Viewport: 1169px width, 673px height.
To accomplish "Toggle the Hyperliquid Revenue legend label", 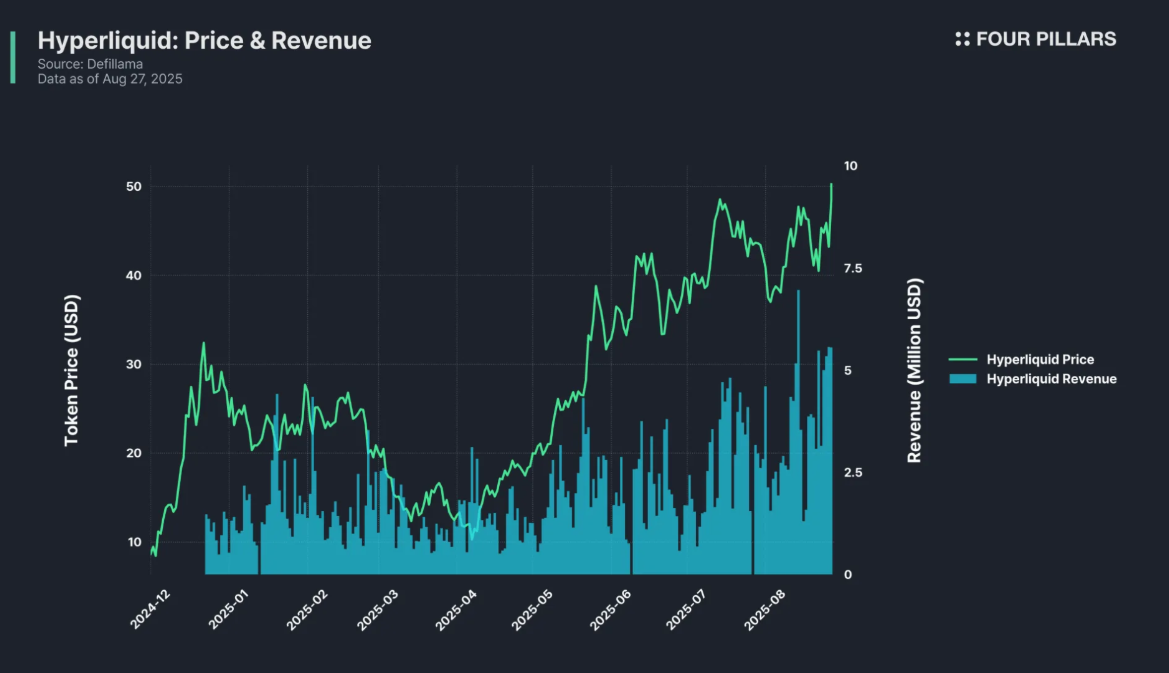I will click(x=1051, y=379).
